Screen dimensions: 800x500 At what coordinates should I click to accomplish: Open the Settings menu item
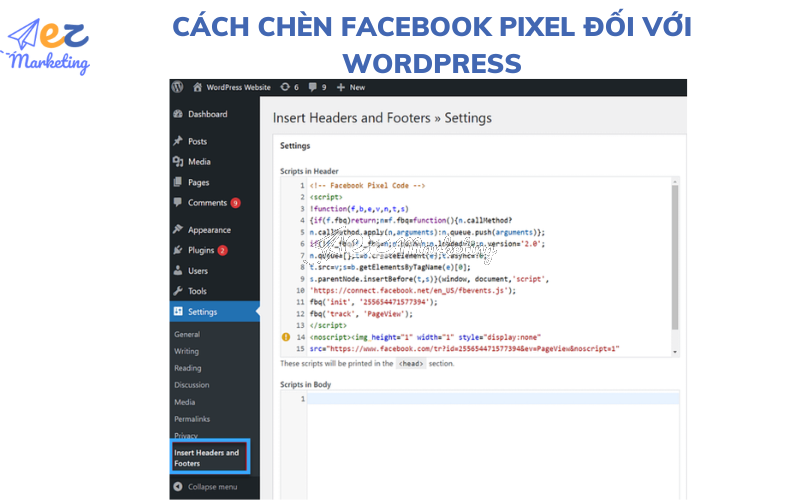point(214,312)
